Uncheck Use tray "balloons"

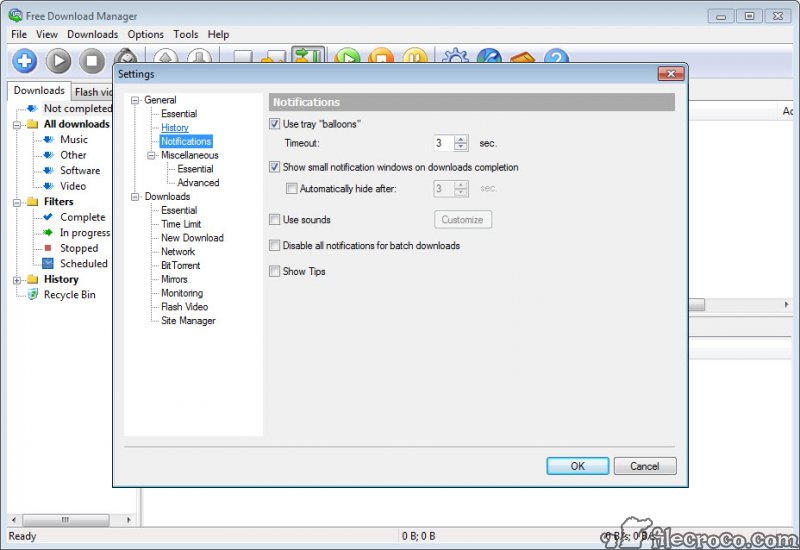pyautogui.click(x=274, y=123)
